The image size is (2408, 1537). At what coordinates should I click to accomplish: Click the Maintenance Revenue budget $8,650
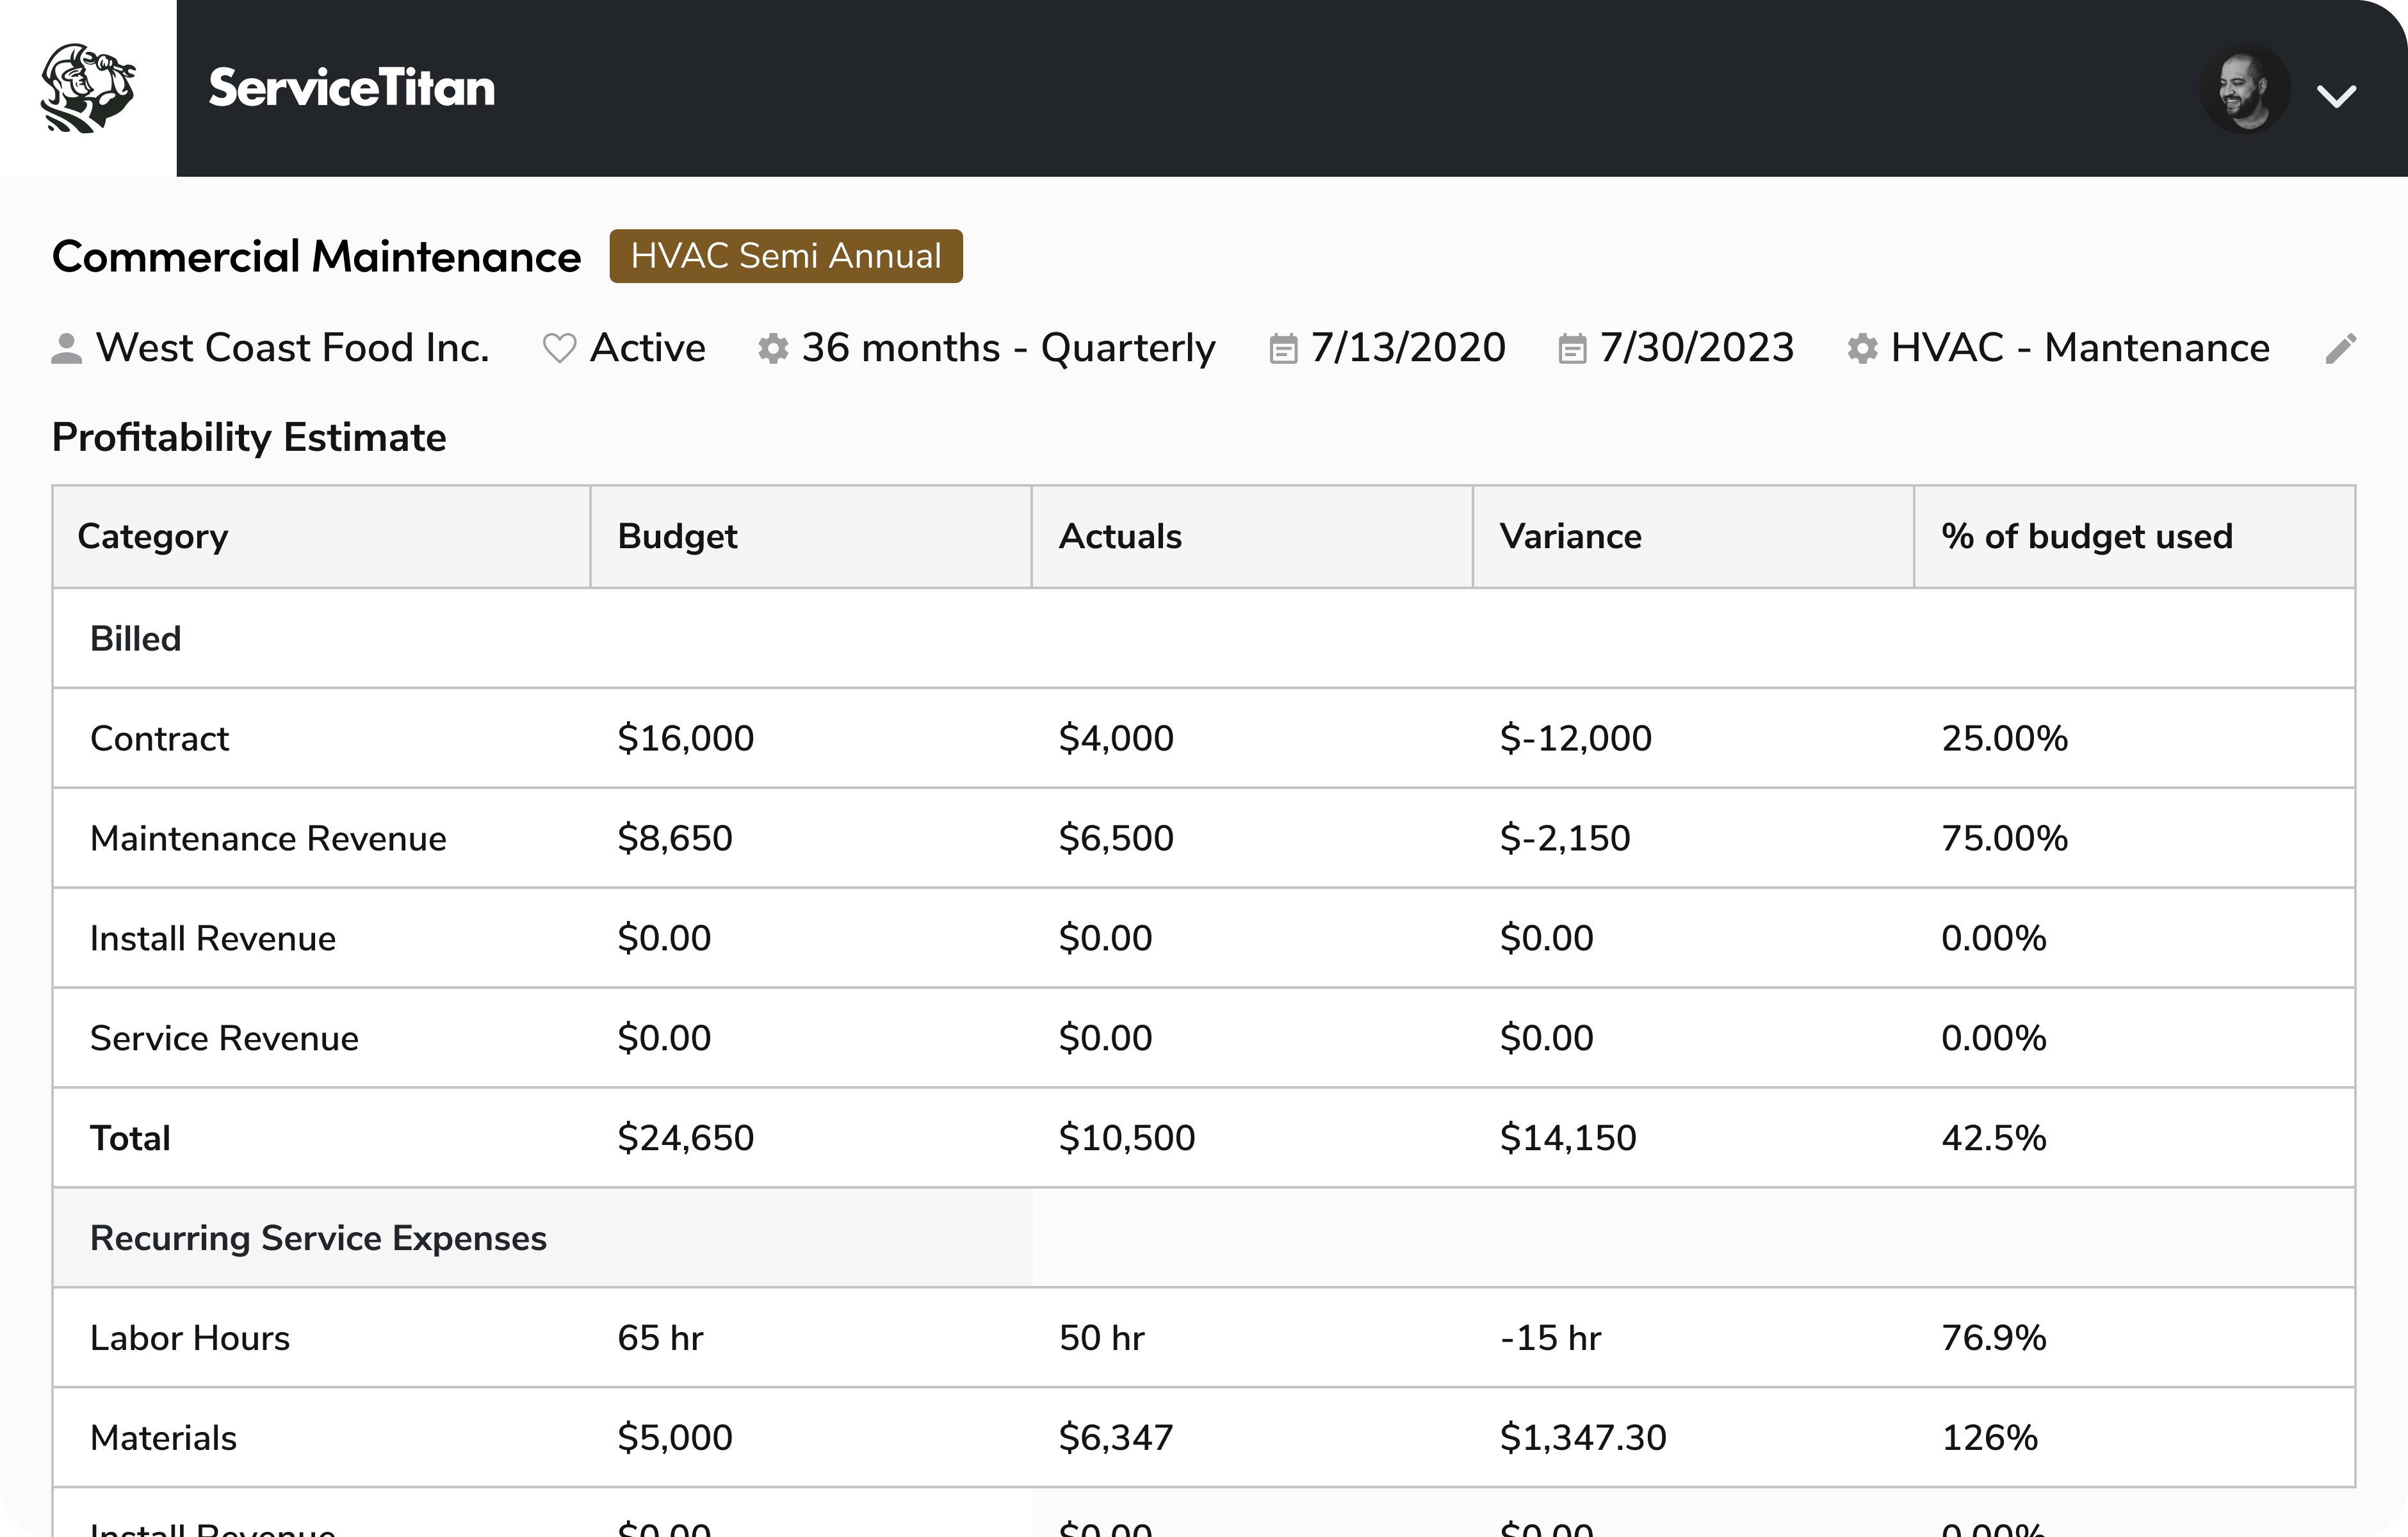click(x=675, y=838)
